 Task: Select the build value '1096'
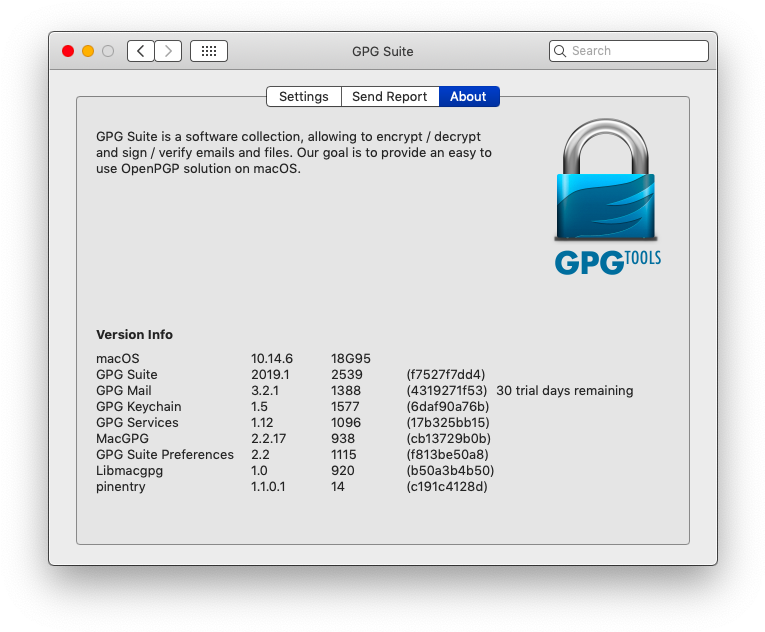point(346,423)
